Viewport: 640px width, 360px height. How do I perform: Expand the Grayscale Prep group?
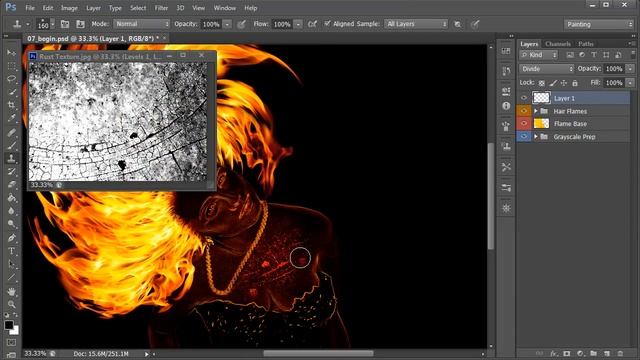(x=536, y=136)
